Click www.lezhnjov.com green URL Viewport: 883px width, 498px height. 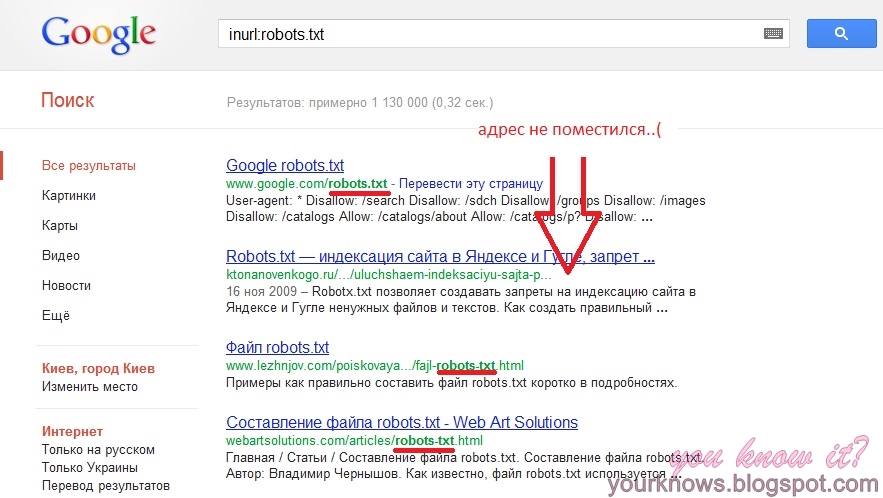tap(374, 366)
